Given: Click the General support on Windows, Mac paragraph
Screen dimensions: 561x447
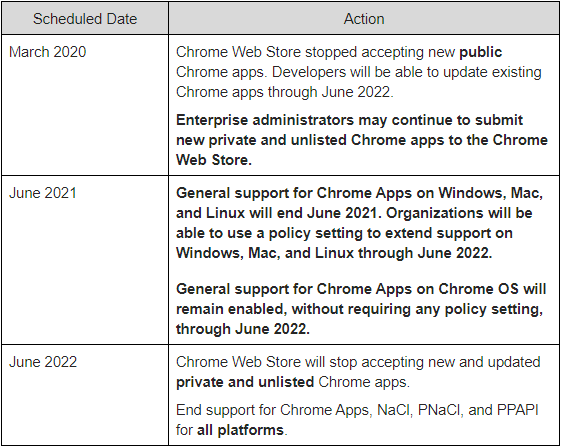Looking at the screenshot, I should coord(360,223).
